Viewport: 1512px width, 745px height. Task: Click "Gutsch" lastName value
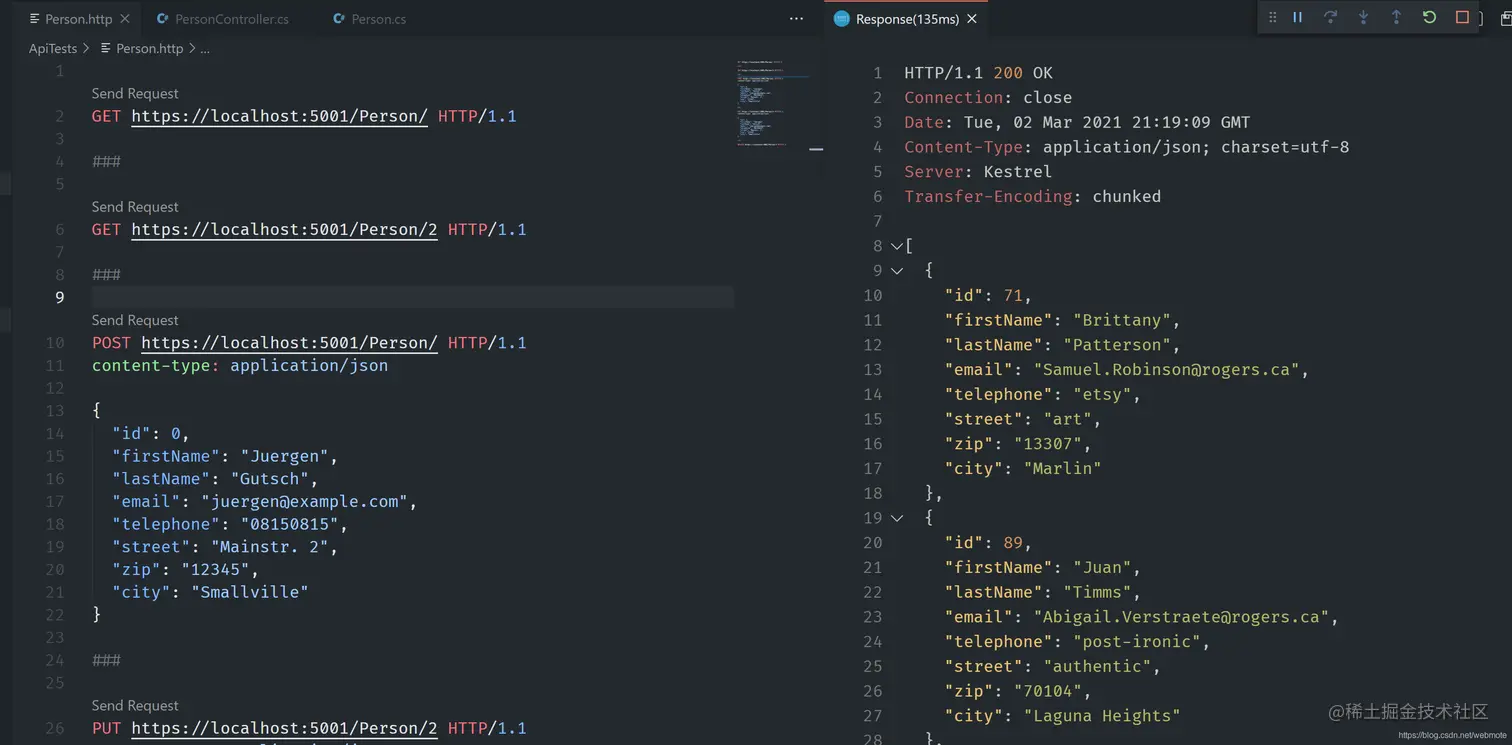pos(270,479)
